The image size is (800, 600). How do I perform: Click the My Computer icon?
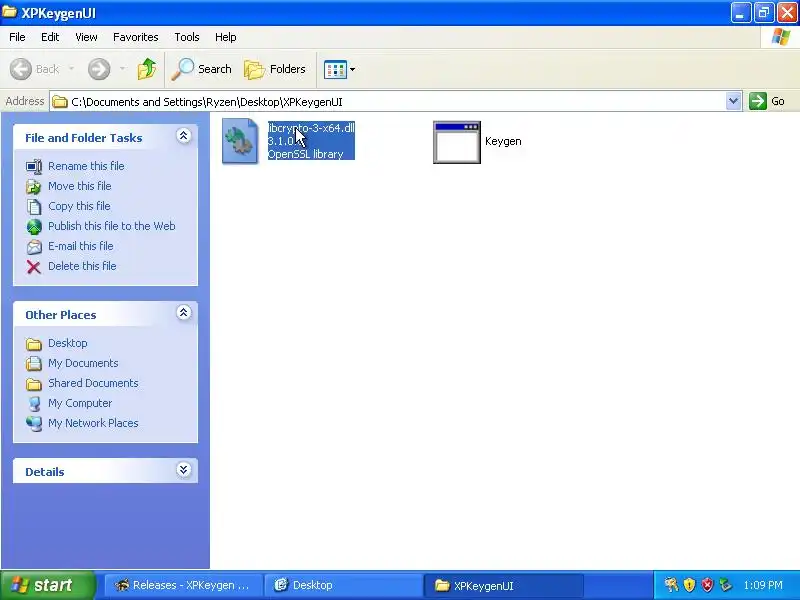[34, 404]
